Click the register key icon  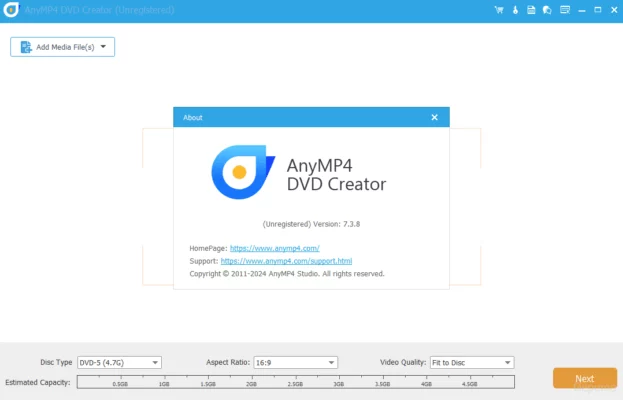(x=515, y=10)
